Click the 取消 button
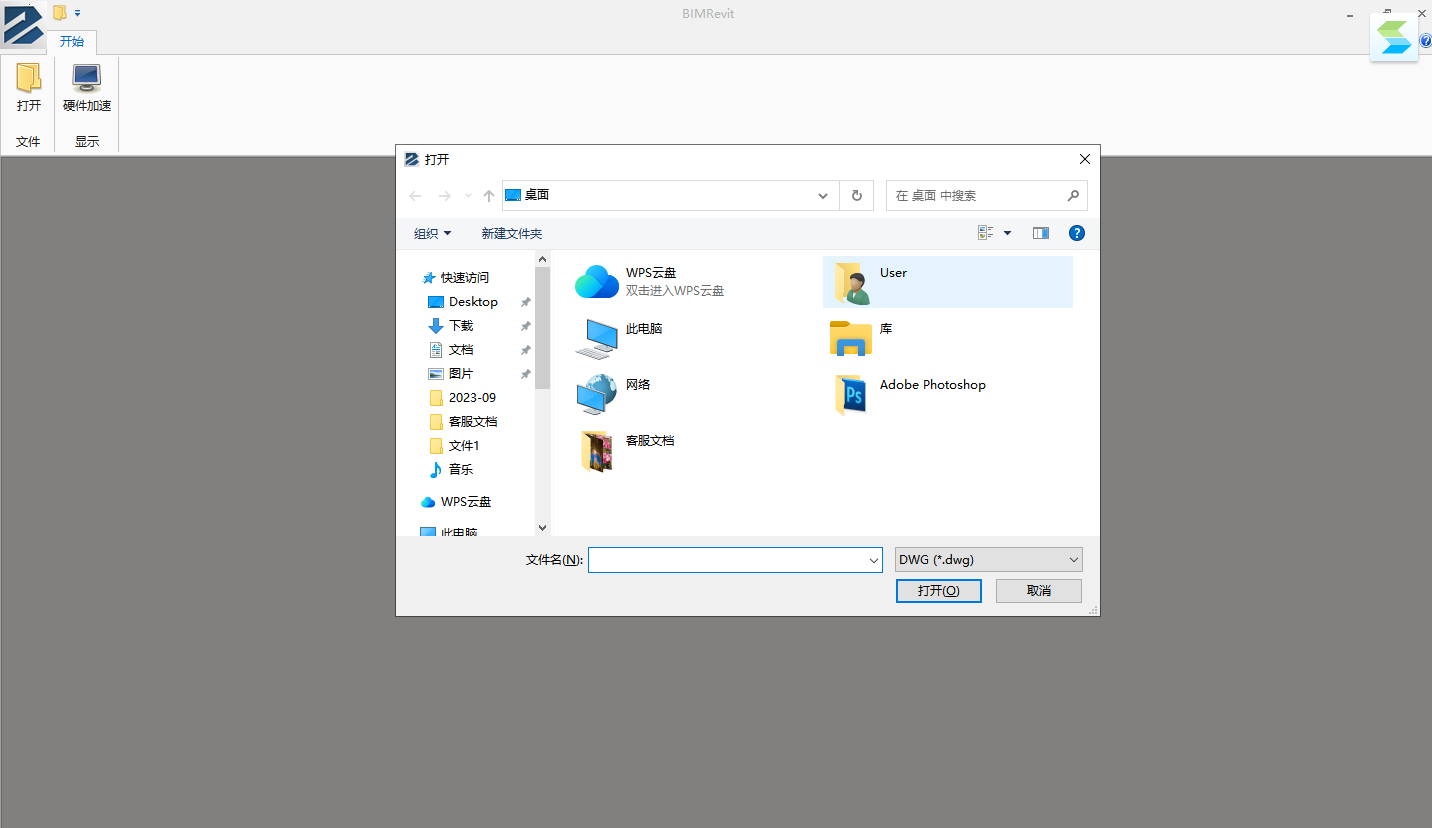Screen dimensions: 1432x828 point(1039,591)
